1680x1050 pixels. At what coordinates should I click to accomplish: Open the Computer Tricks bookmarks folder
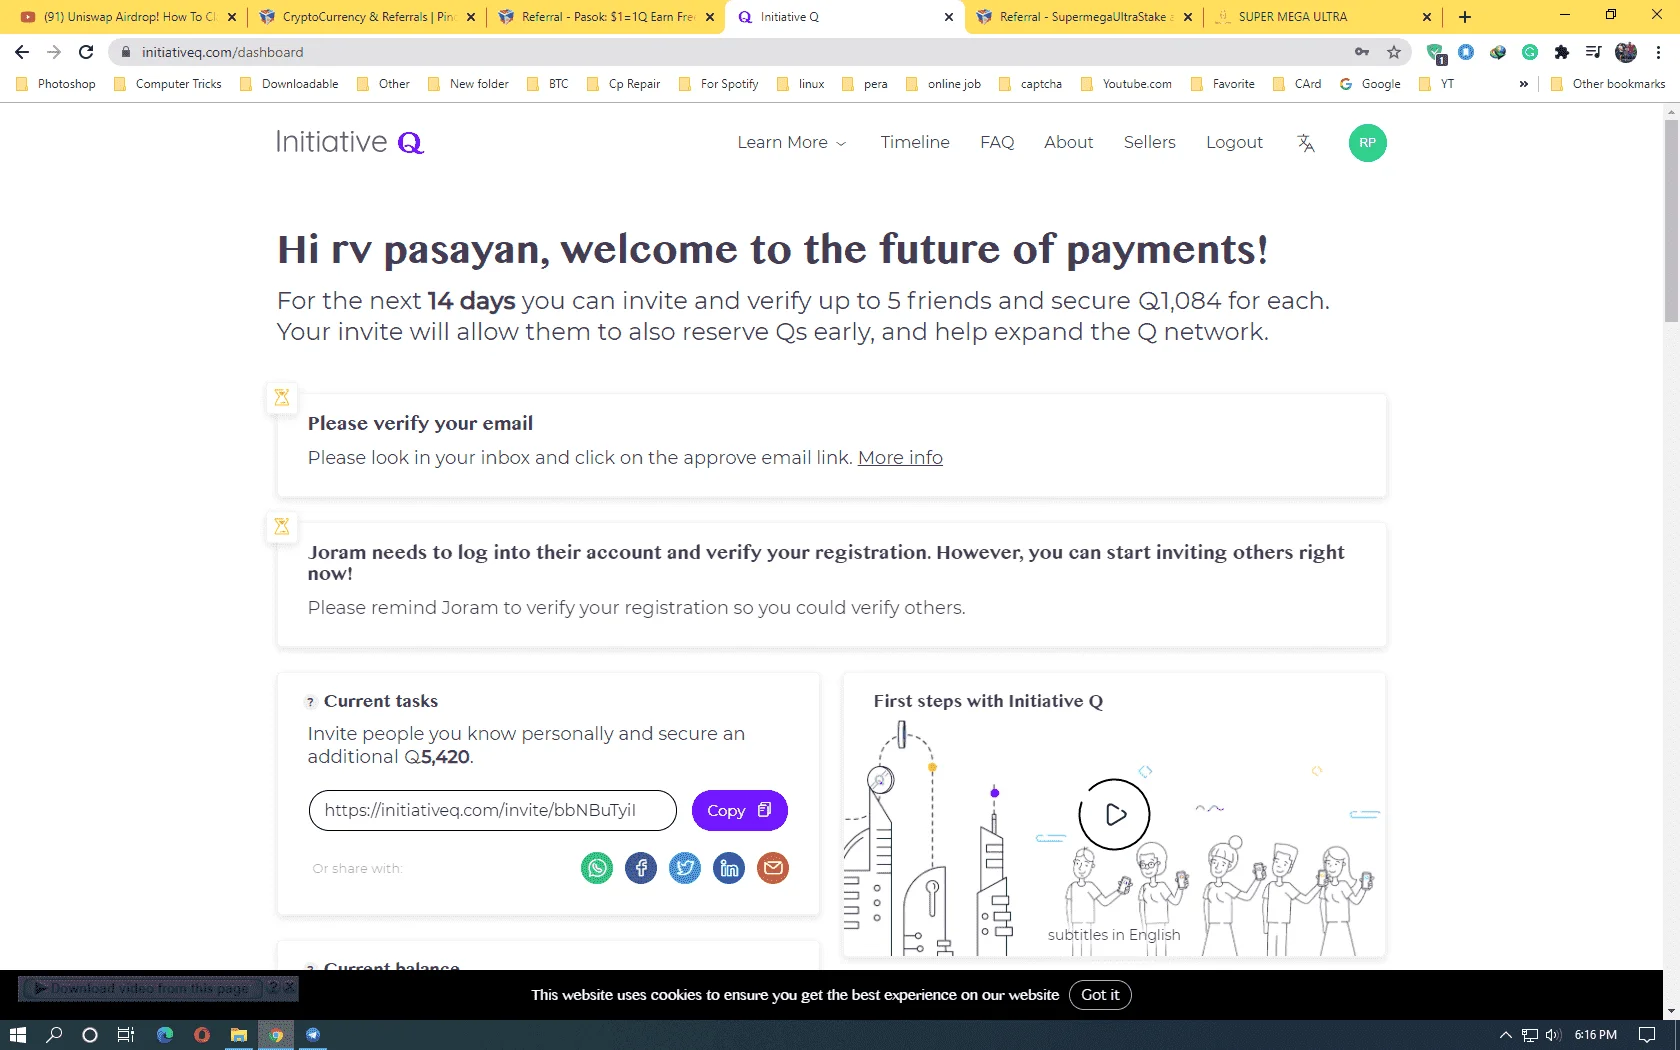(x=168, y=84)
